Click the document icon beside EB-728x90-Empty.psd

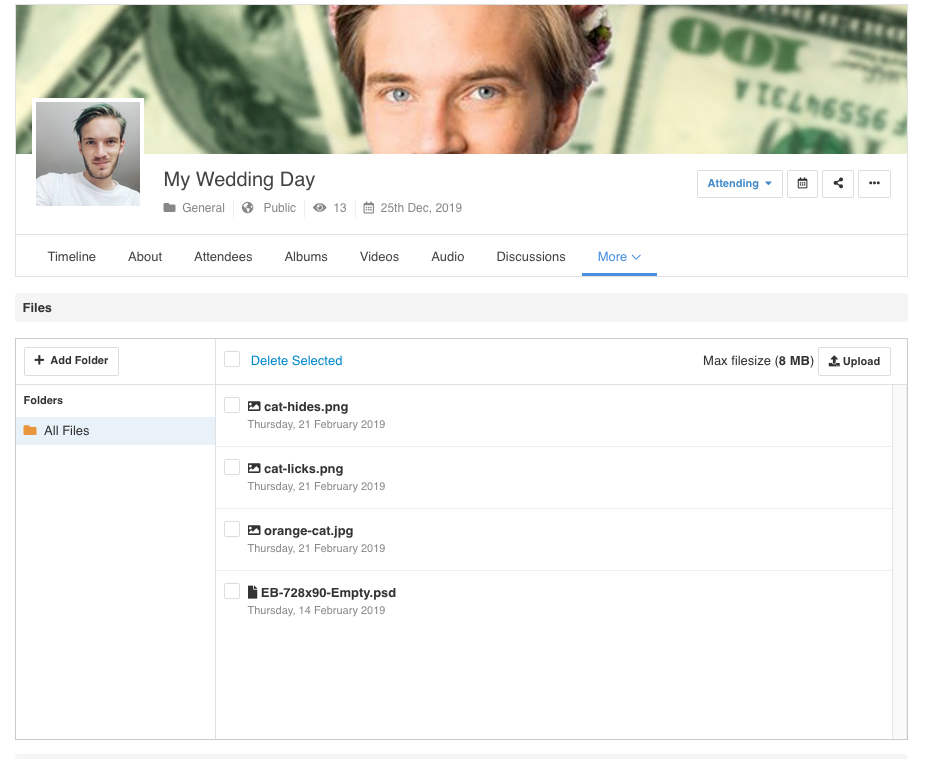[x=252, y=592]
